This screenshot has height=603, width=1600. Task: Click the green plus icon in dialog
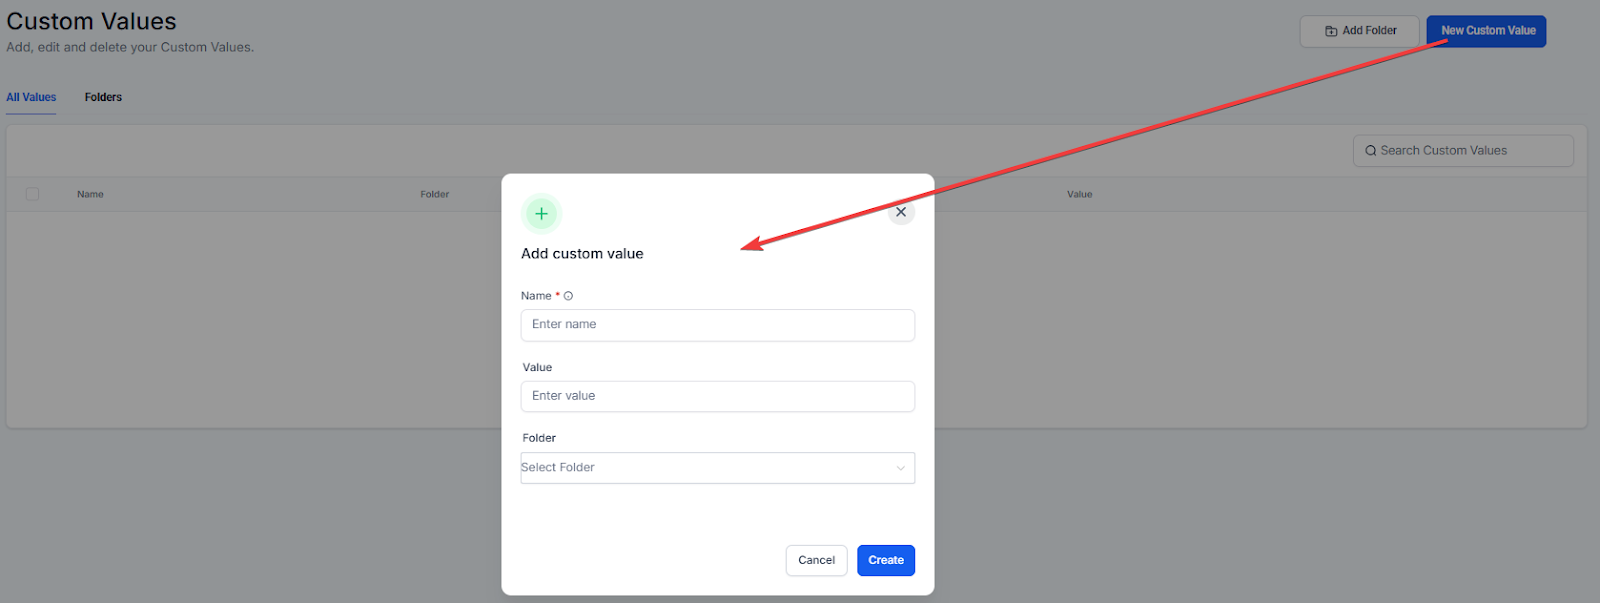pos(541,213)
